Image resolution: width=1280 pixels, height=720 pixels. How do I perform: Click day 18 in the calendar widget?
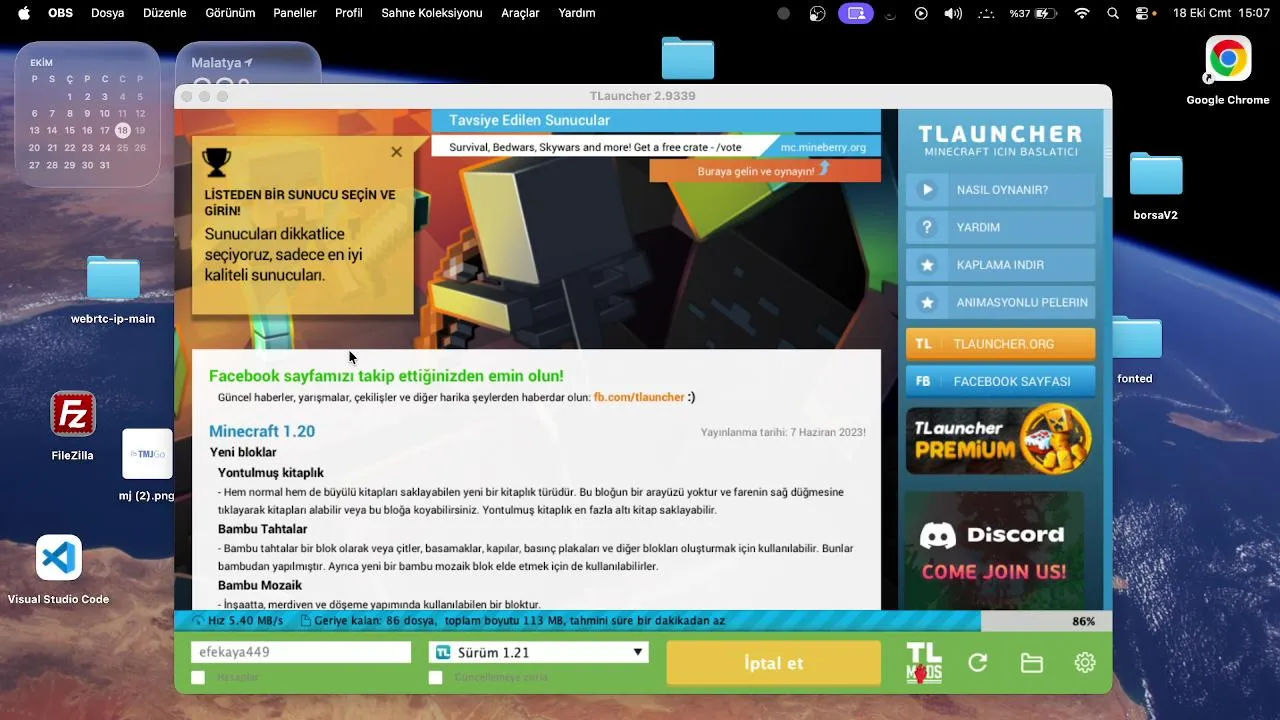click(x=122, y=130)
